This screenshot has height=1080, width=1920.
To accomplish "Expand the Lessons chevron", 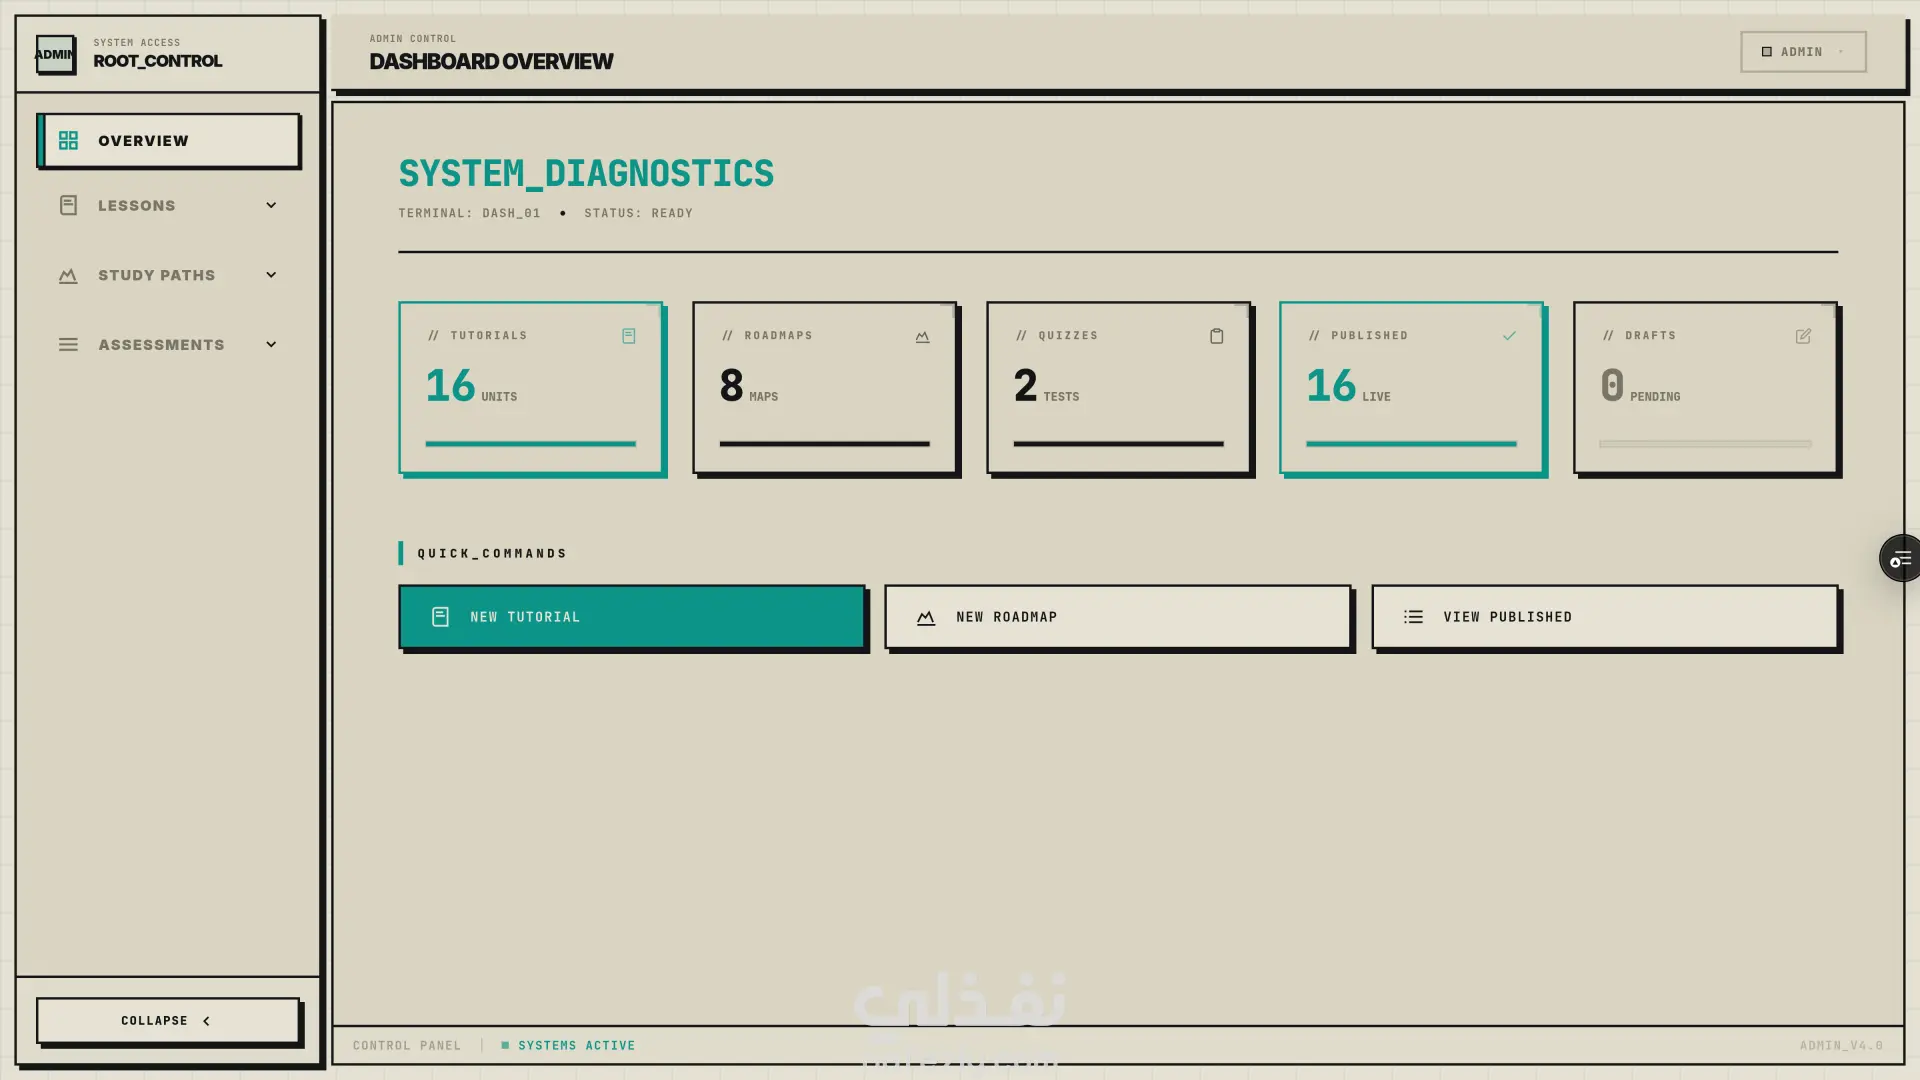I will (x=271, y=206).
